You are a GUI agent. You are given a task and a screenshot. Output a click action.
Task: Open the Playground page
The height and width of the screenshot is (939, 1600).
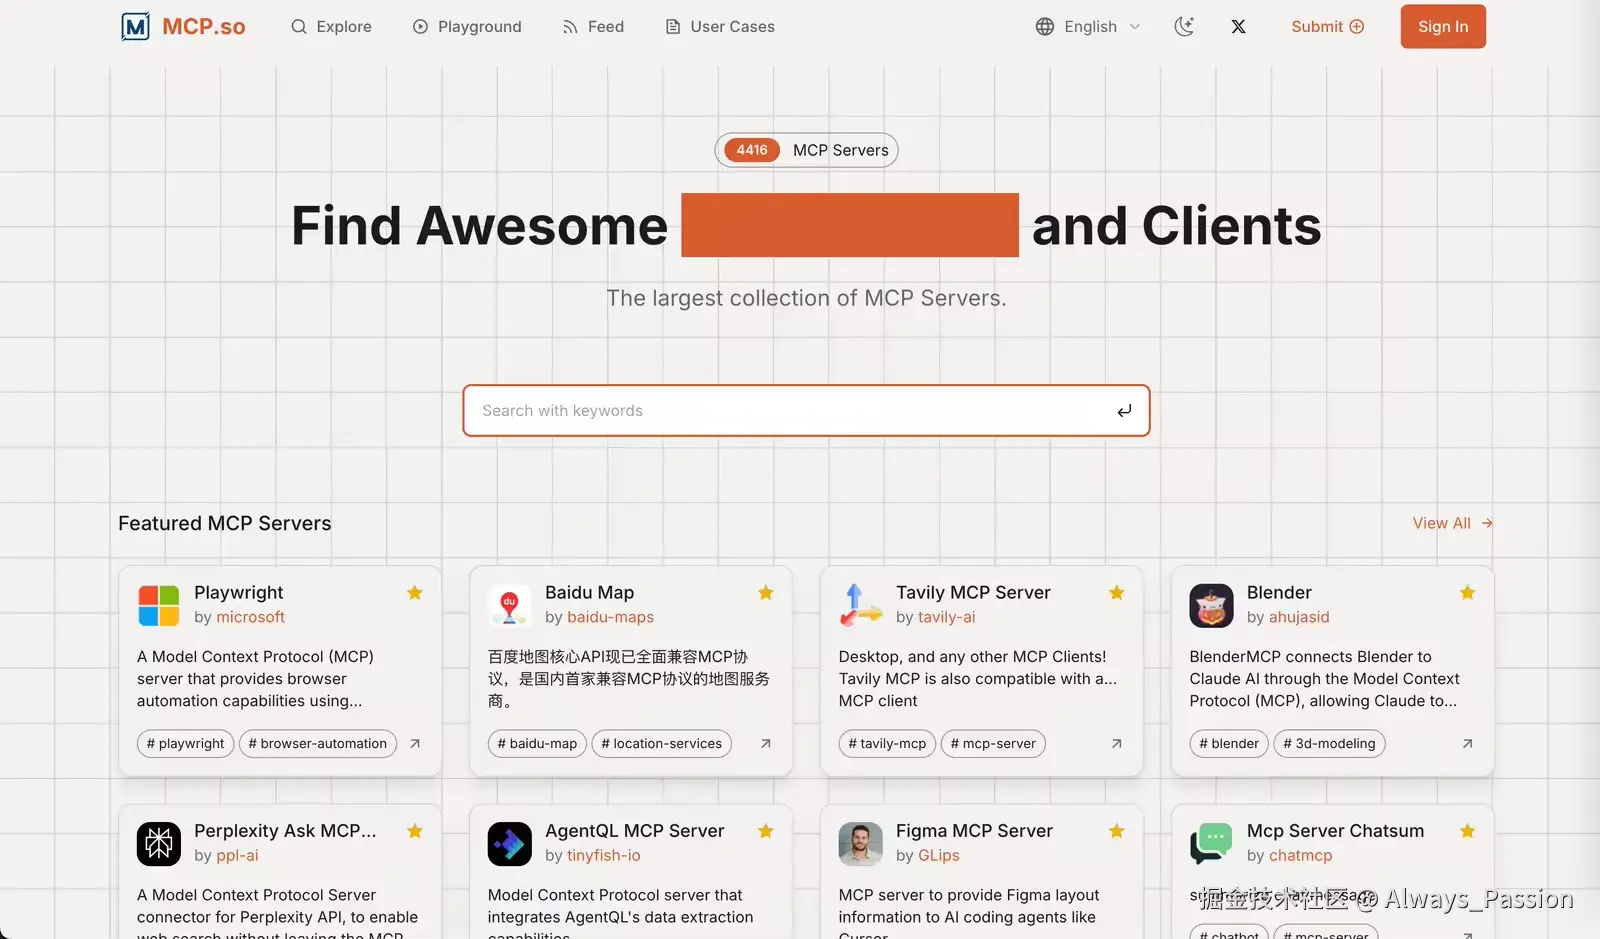pos(467,27)
